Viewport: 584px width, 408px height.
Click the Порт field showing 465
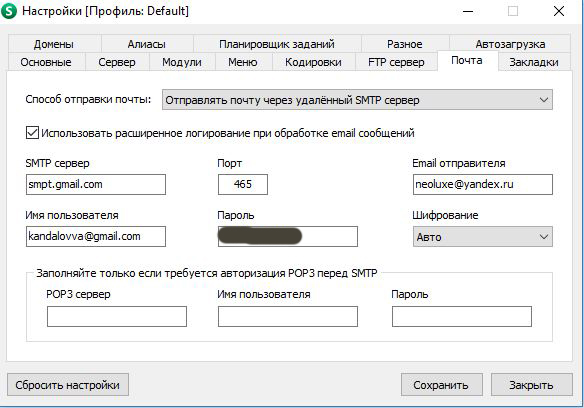coord(243,184)
